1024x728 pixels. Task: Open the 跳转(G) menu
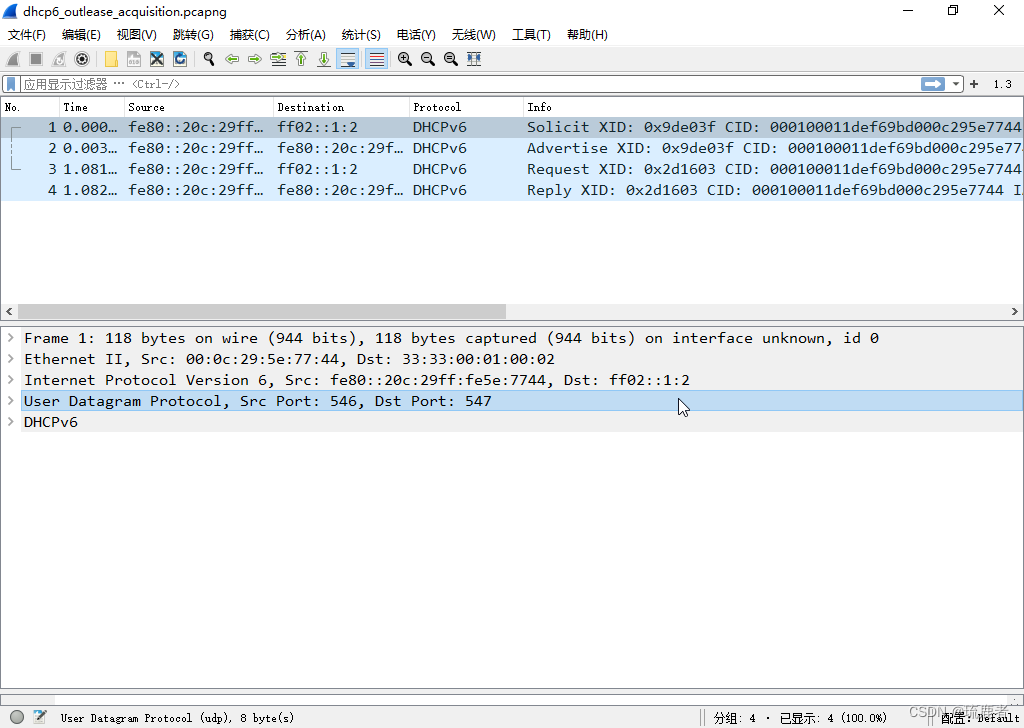pyautogui.click(x=193, y=35)
